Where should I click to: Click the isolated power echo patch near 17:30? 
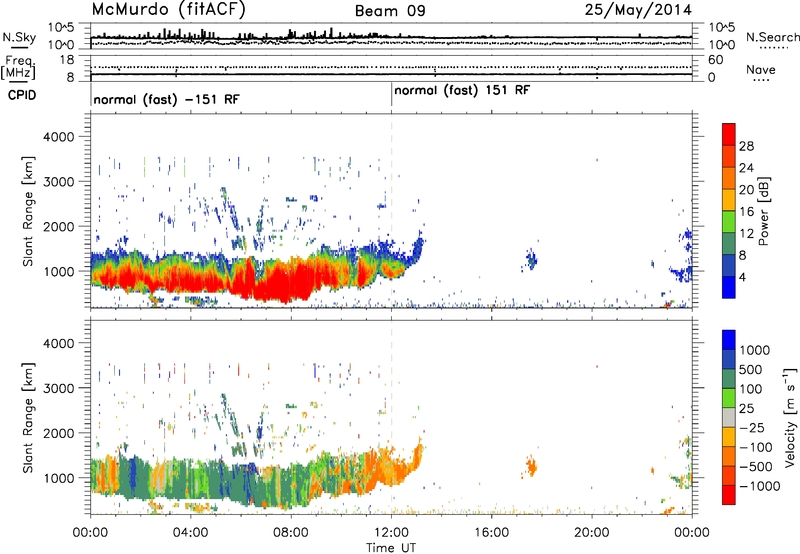click(531, 260)
